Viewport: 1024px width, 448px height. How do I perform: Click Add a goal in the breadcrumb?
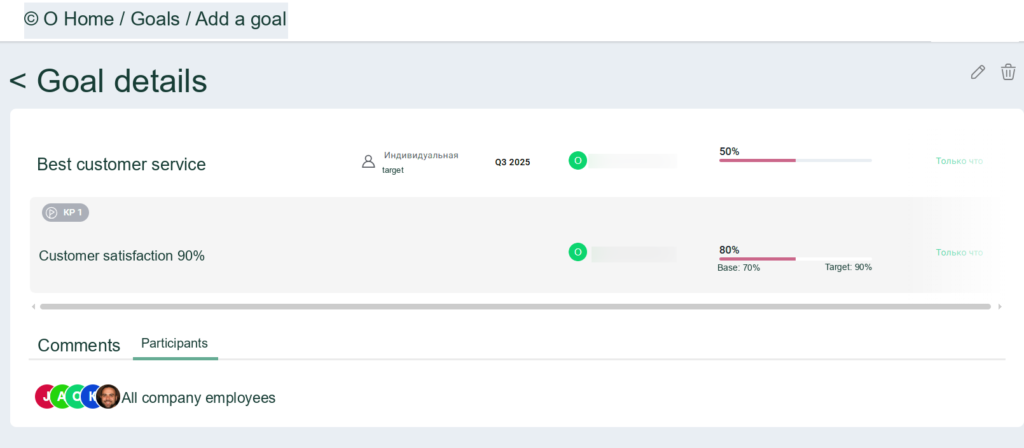tap(241, 19)
